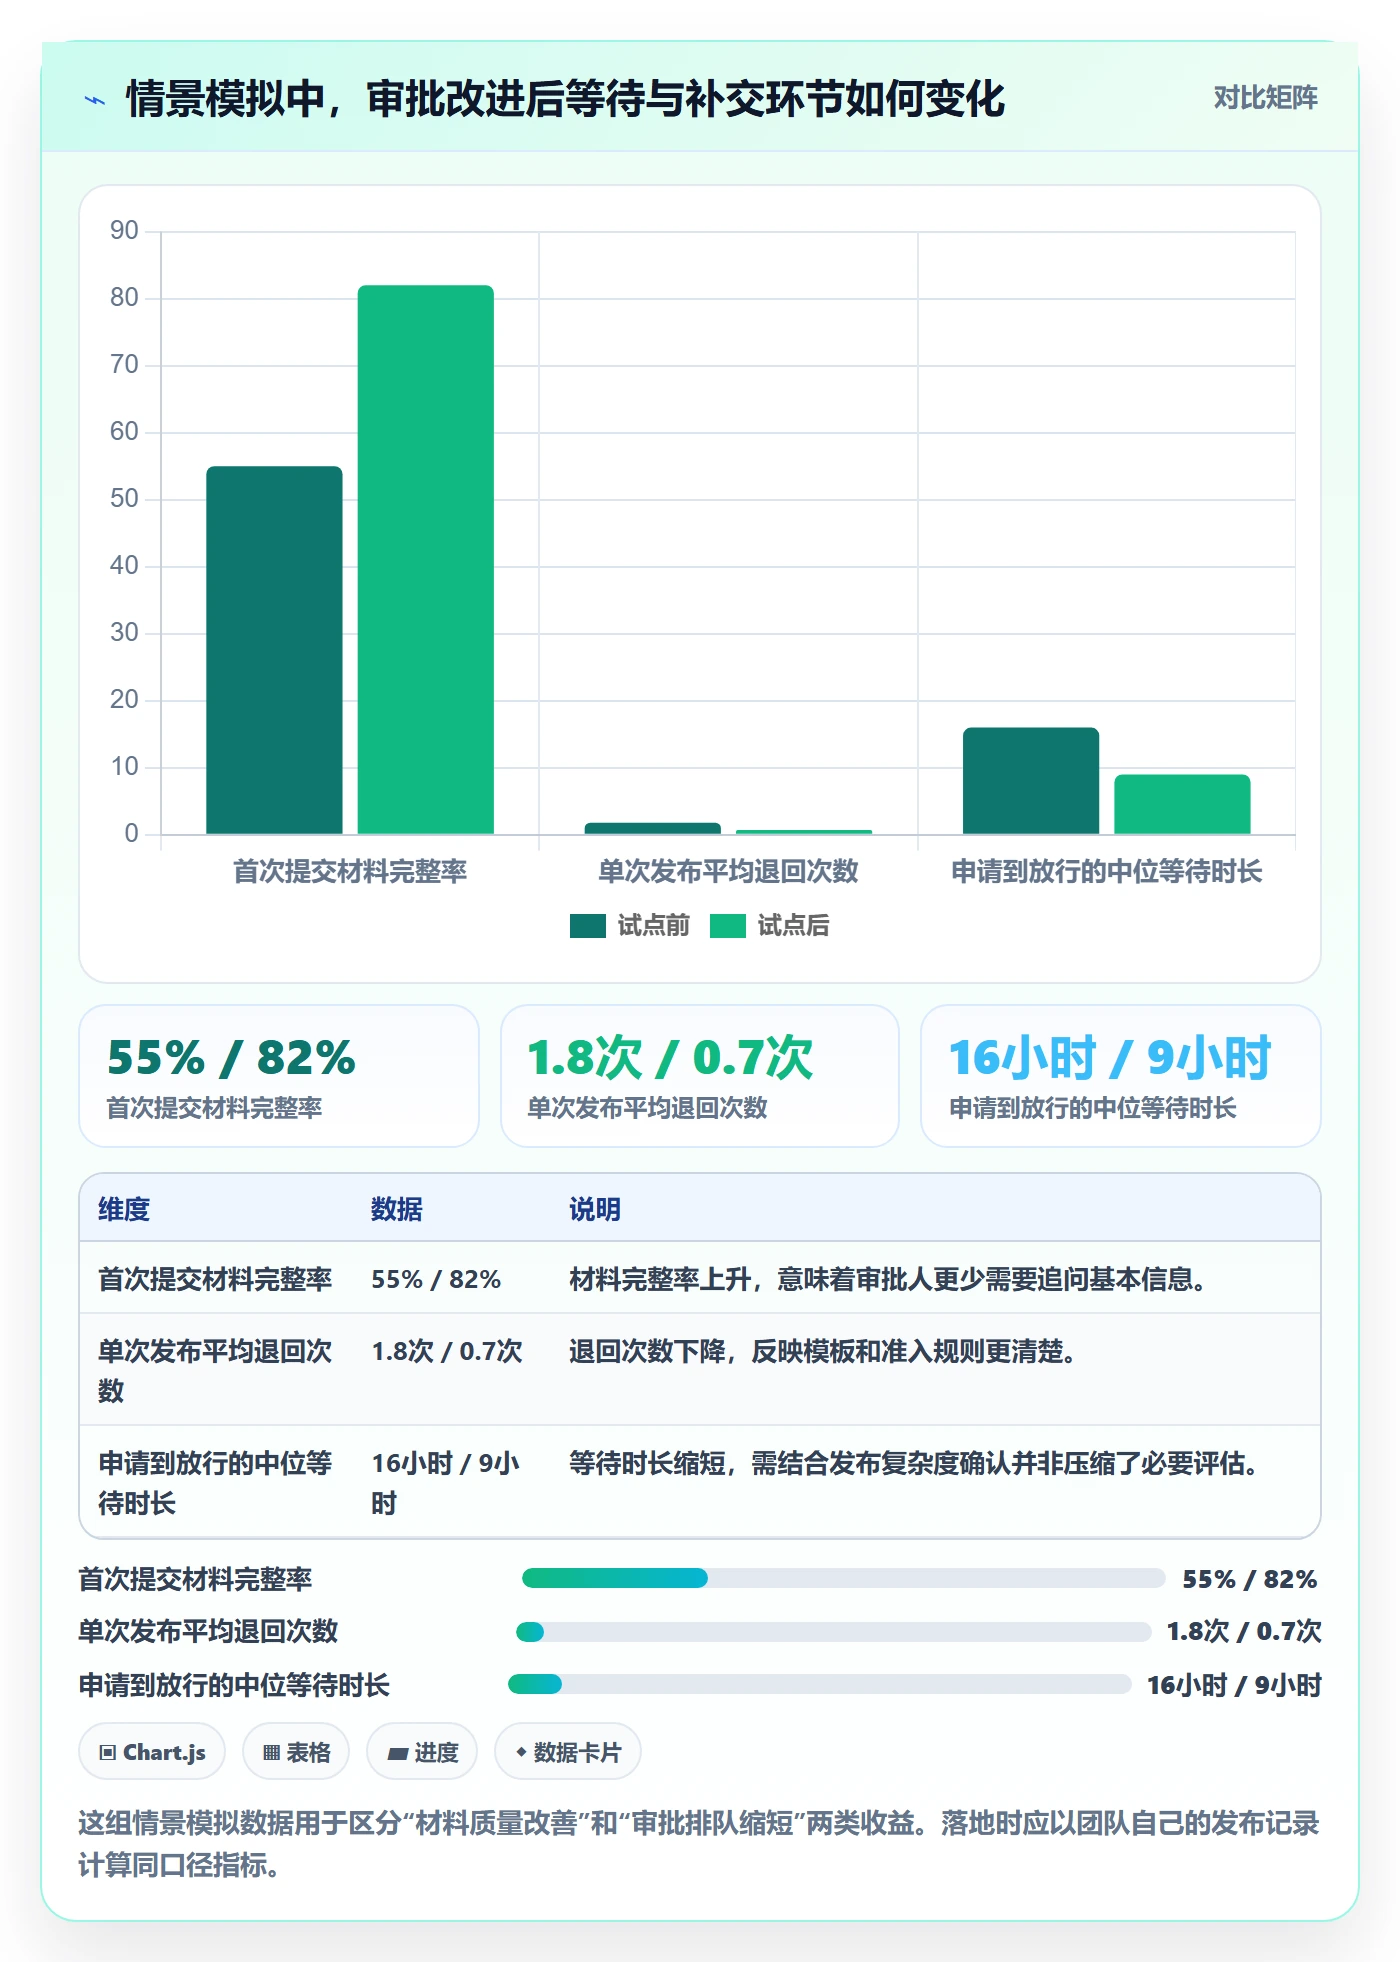This screenshot has height=1962, width=1400.
Task: Select table row cell 首次提交材料完整率
Action: click(215, 1279)
